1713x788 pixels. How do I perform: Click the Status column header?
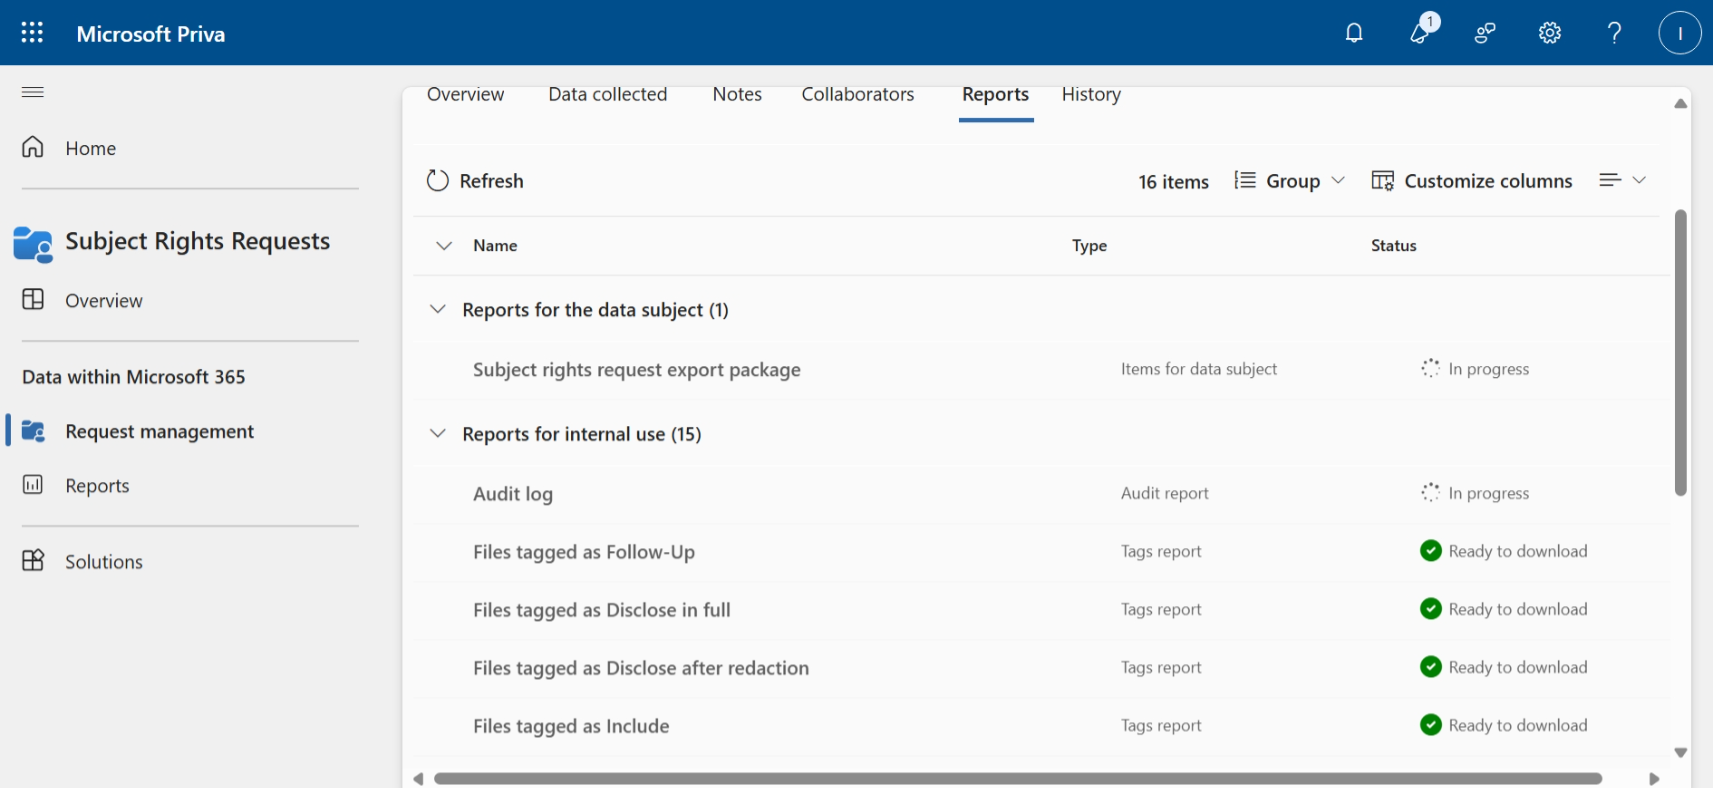1394,245
